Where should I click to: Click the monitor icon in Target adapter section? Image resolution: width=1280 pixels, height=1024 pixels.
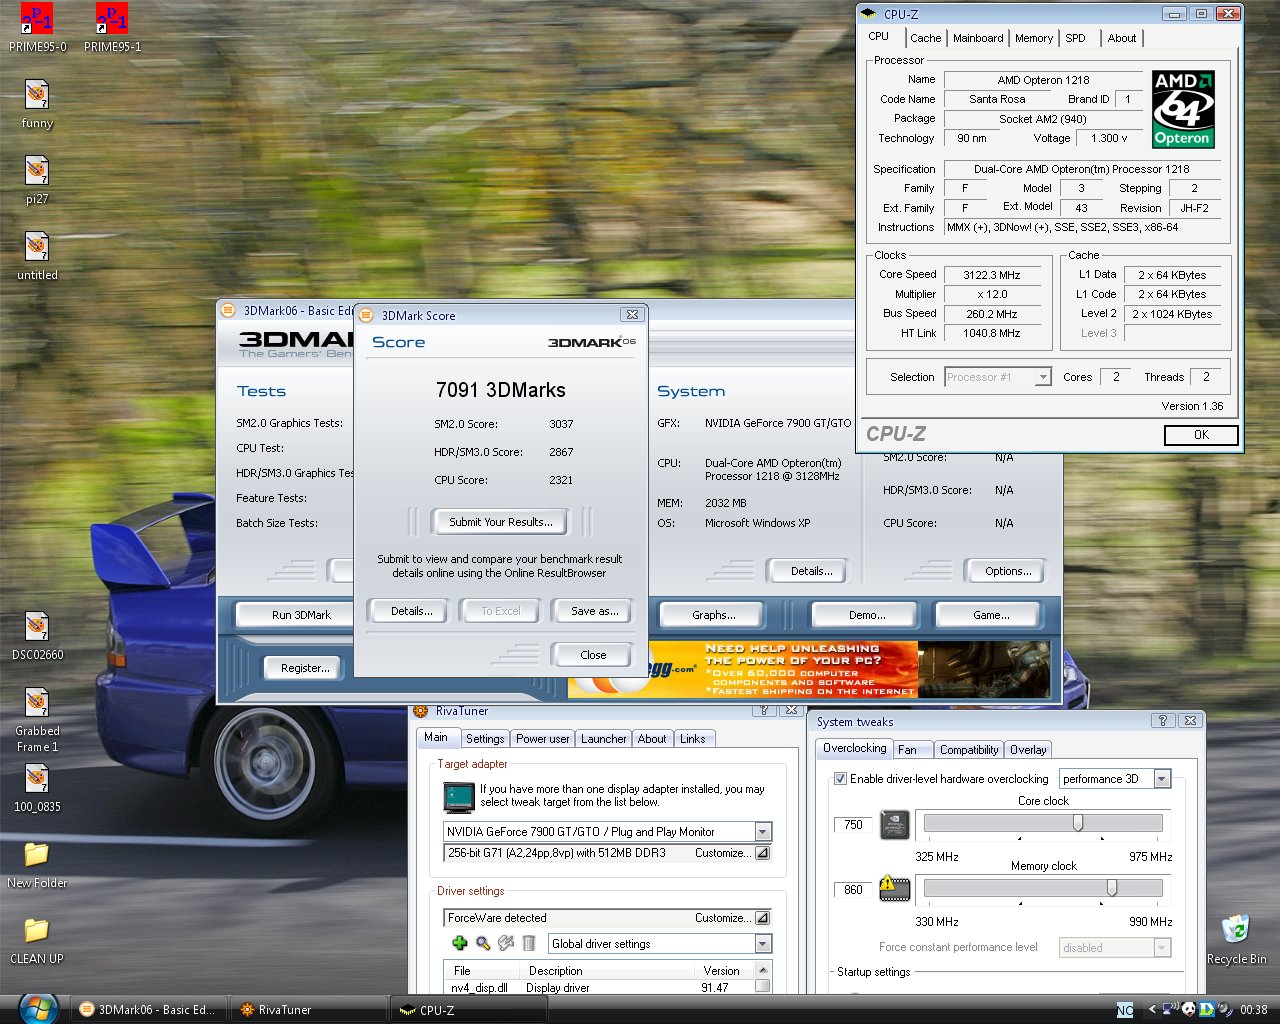tap(459, 797)
